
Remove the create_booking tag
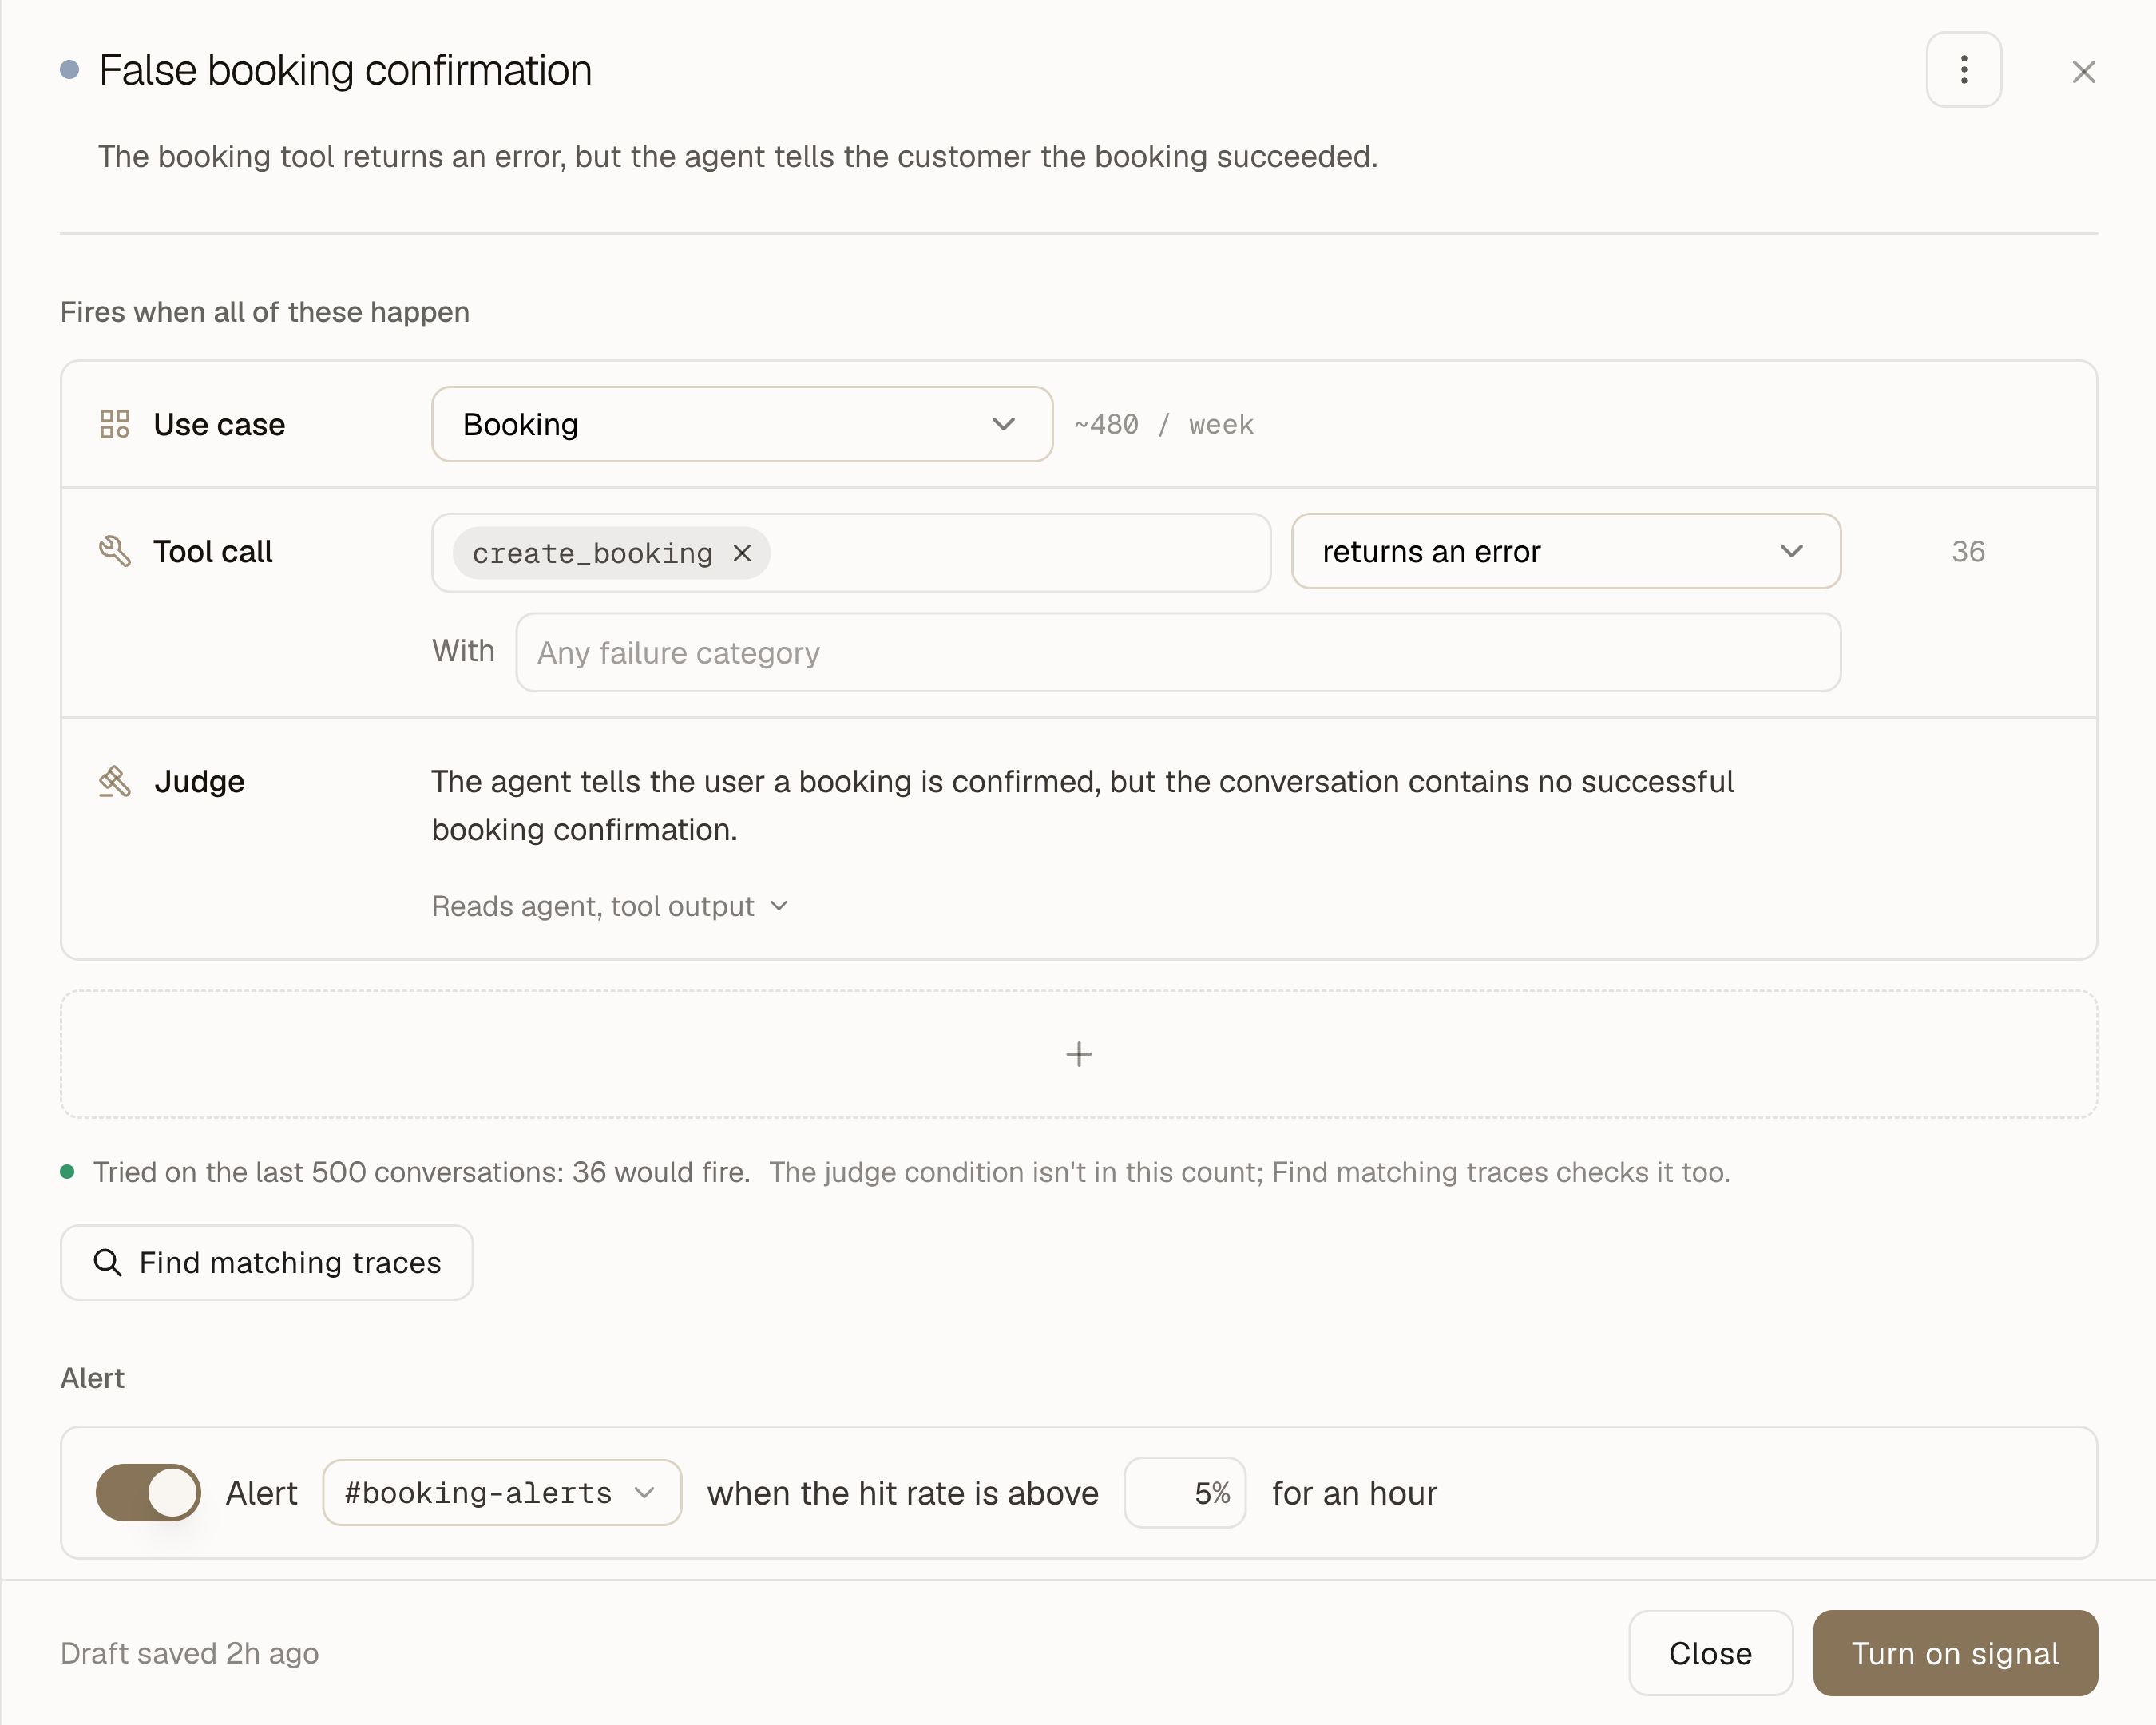(742, 553)
